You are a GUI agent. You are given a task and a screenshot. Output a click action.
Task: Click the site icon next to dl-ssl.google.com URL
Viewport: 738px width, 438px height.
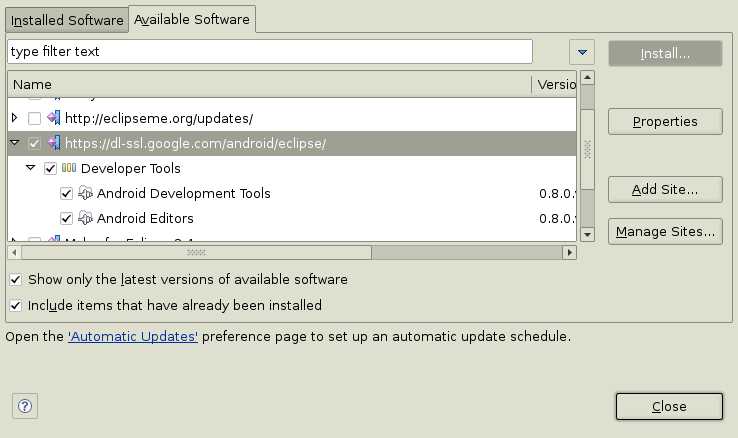point(54,143)
